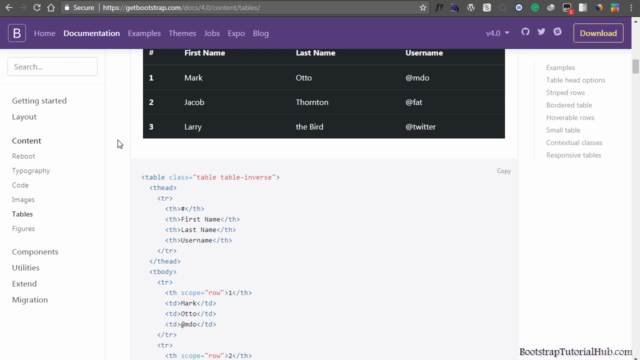The width and height of the screenshot is (640, 360).
Task: Click the Thornton table cell
Action: [x=312, y=102]
